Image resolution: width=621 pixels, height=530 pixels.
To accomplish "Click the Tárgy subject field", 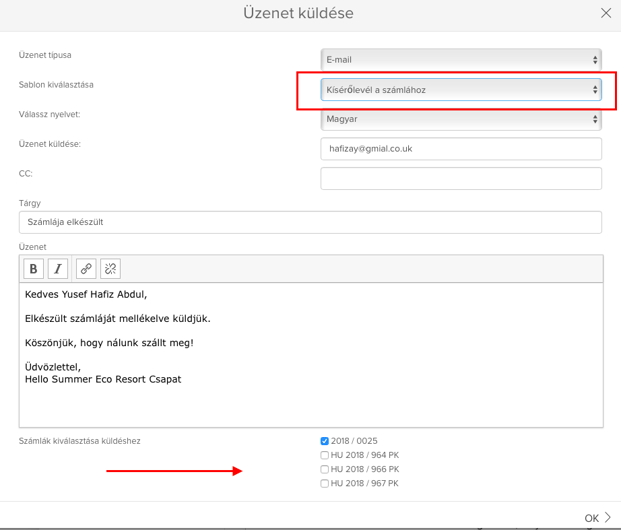I will coord(310,222).
